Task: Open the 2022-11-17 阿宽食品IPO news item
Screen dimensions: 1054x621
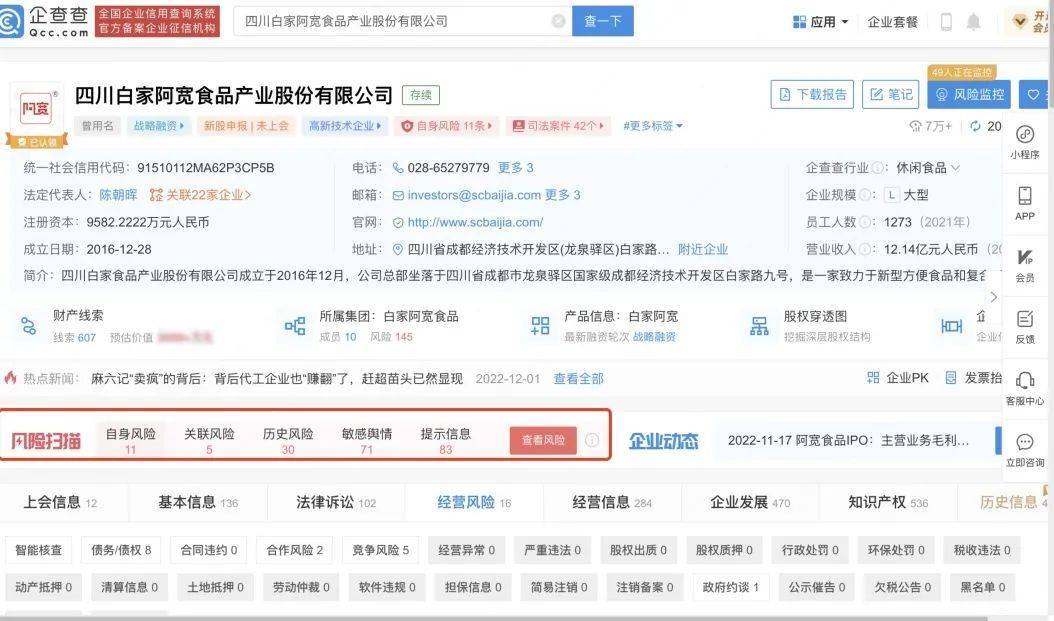Action: tap(848, 440)
